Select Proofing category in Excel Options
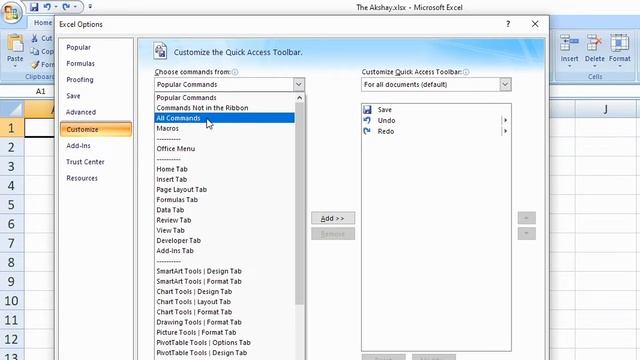 coord(80,80)
